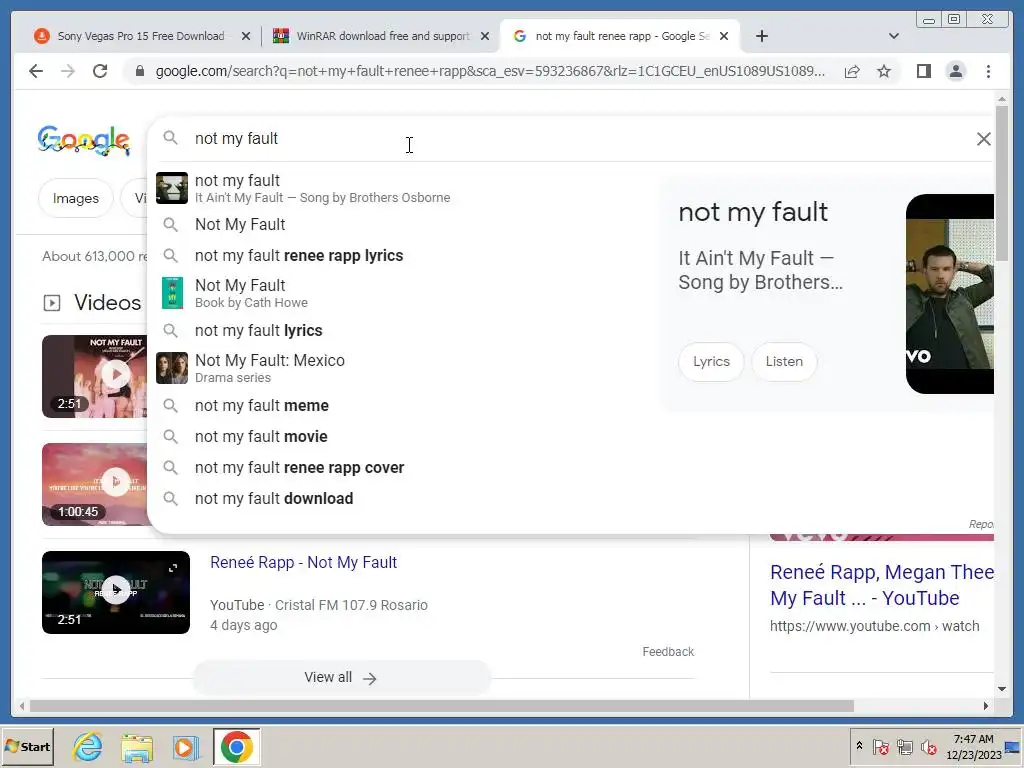Click the Not My Fault: Mexico thumbnail
The height and width of the screenshot is (768, 1024).
pyautogui.click(x=172, y=368)
